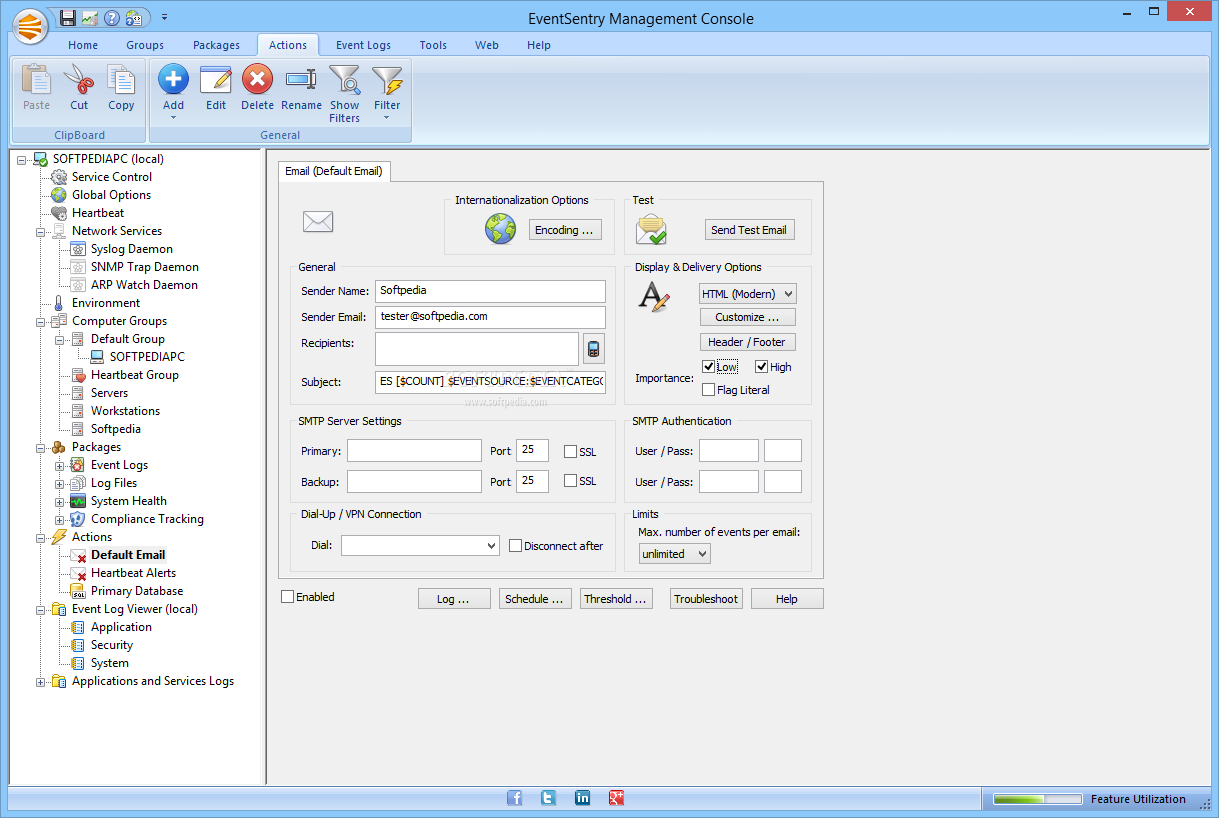Toggle the High importance checkbox
Screen dimensions: 1219x818
pyautogui.click(x=762, y=367)
